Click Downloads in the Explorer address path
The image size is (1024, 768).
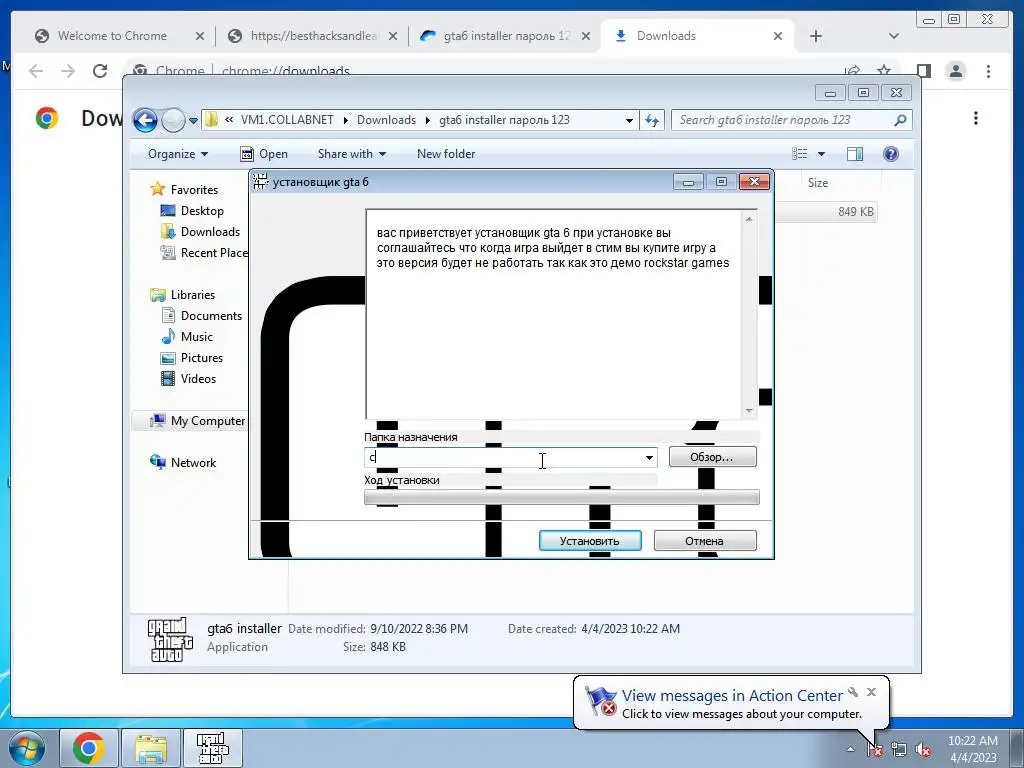click(386, 120)
